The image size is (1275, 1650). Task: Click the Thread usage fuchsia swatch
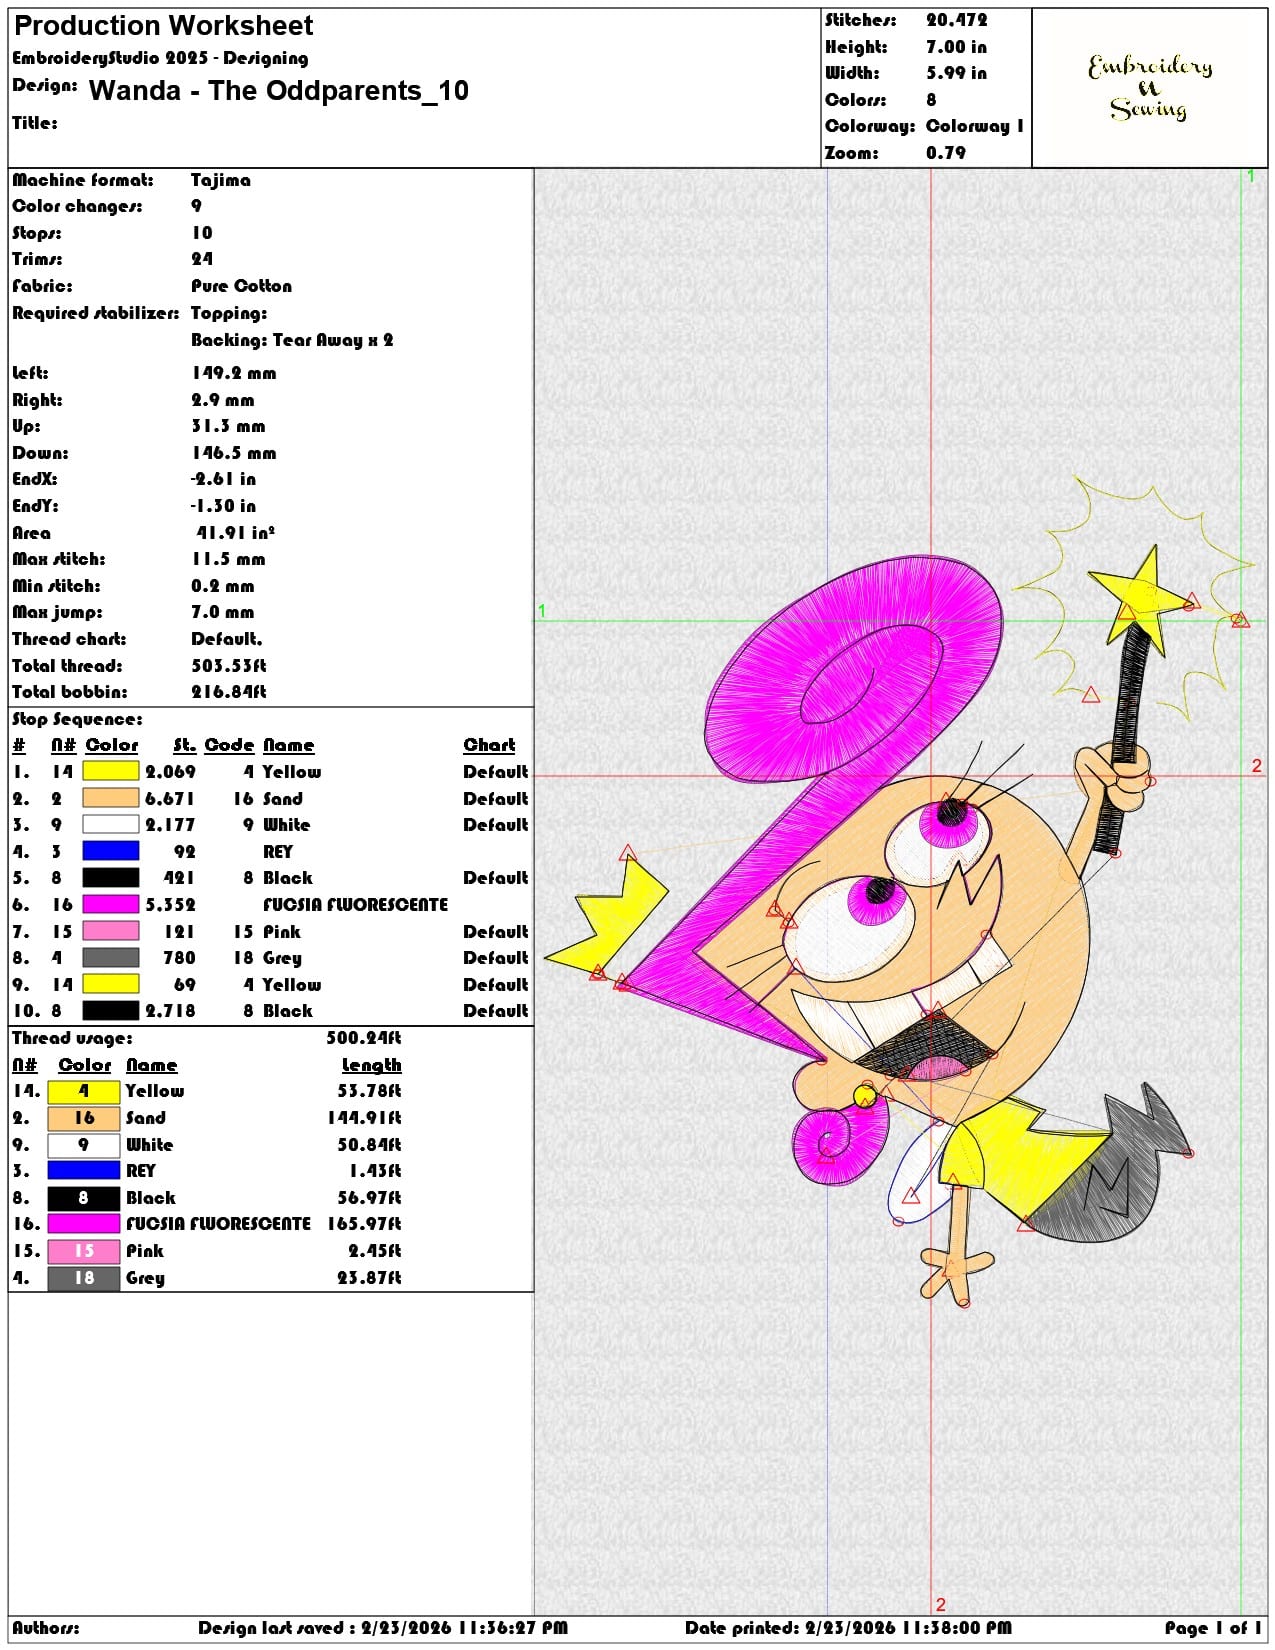coord(84,1224)
